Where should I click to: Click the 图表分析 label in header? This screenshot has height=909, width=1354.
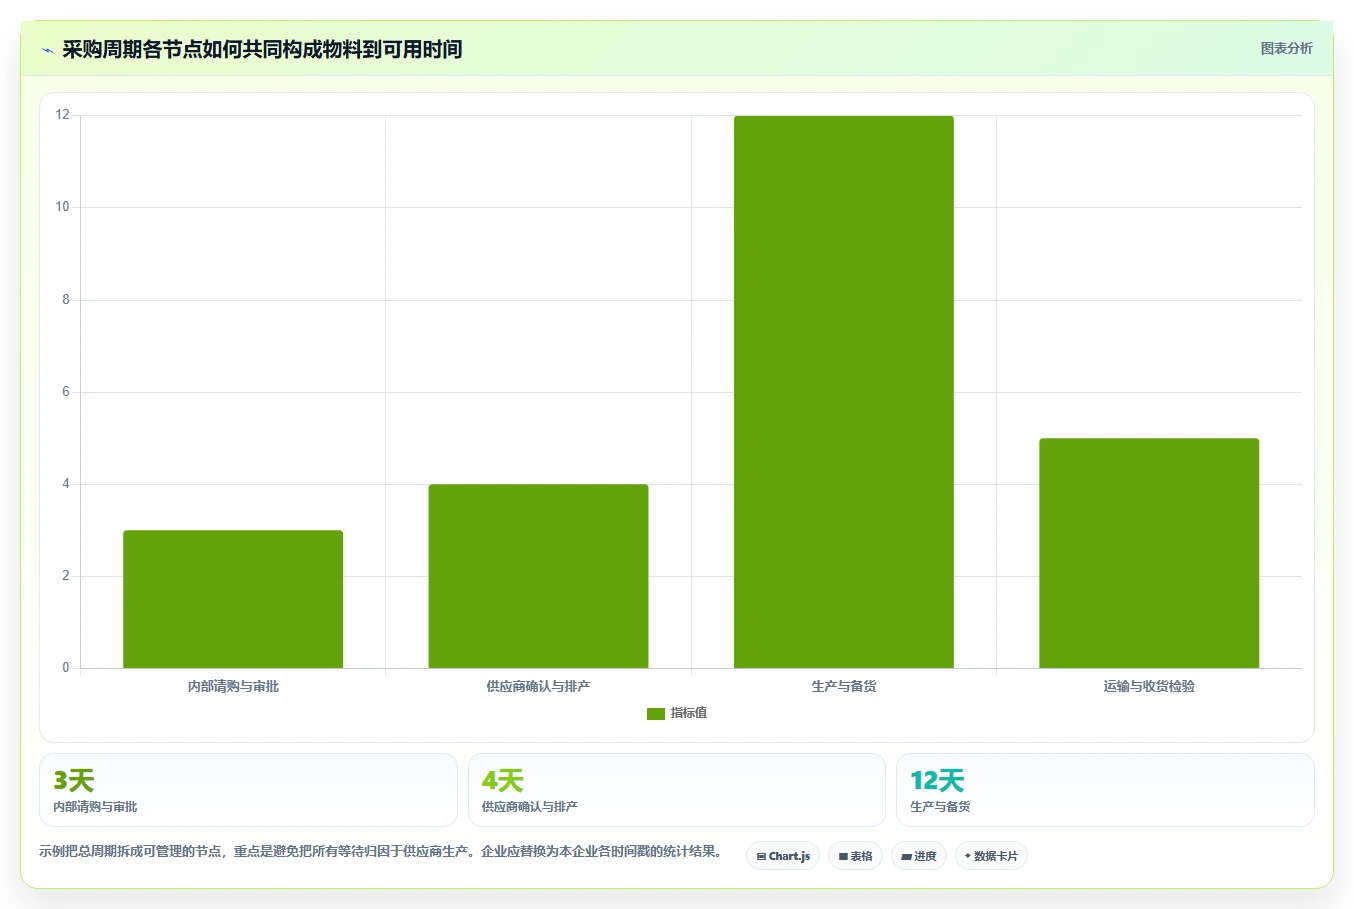1286,48
